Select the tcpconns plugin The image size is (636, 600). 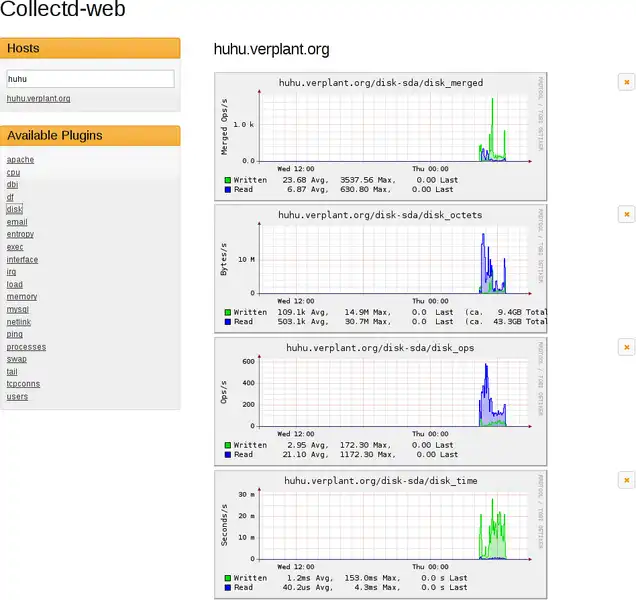[x=23, y=384]
